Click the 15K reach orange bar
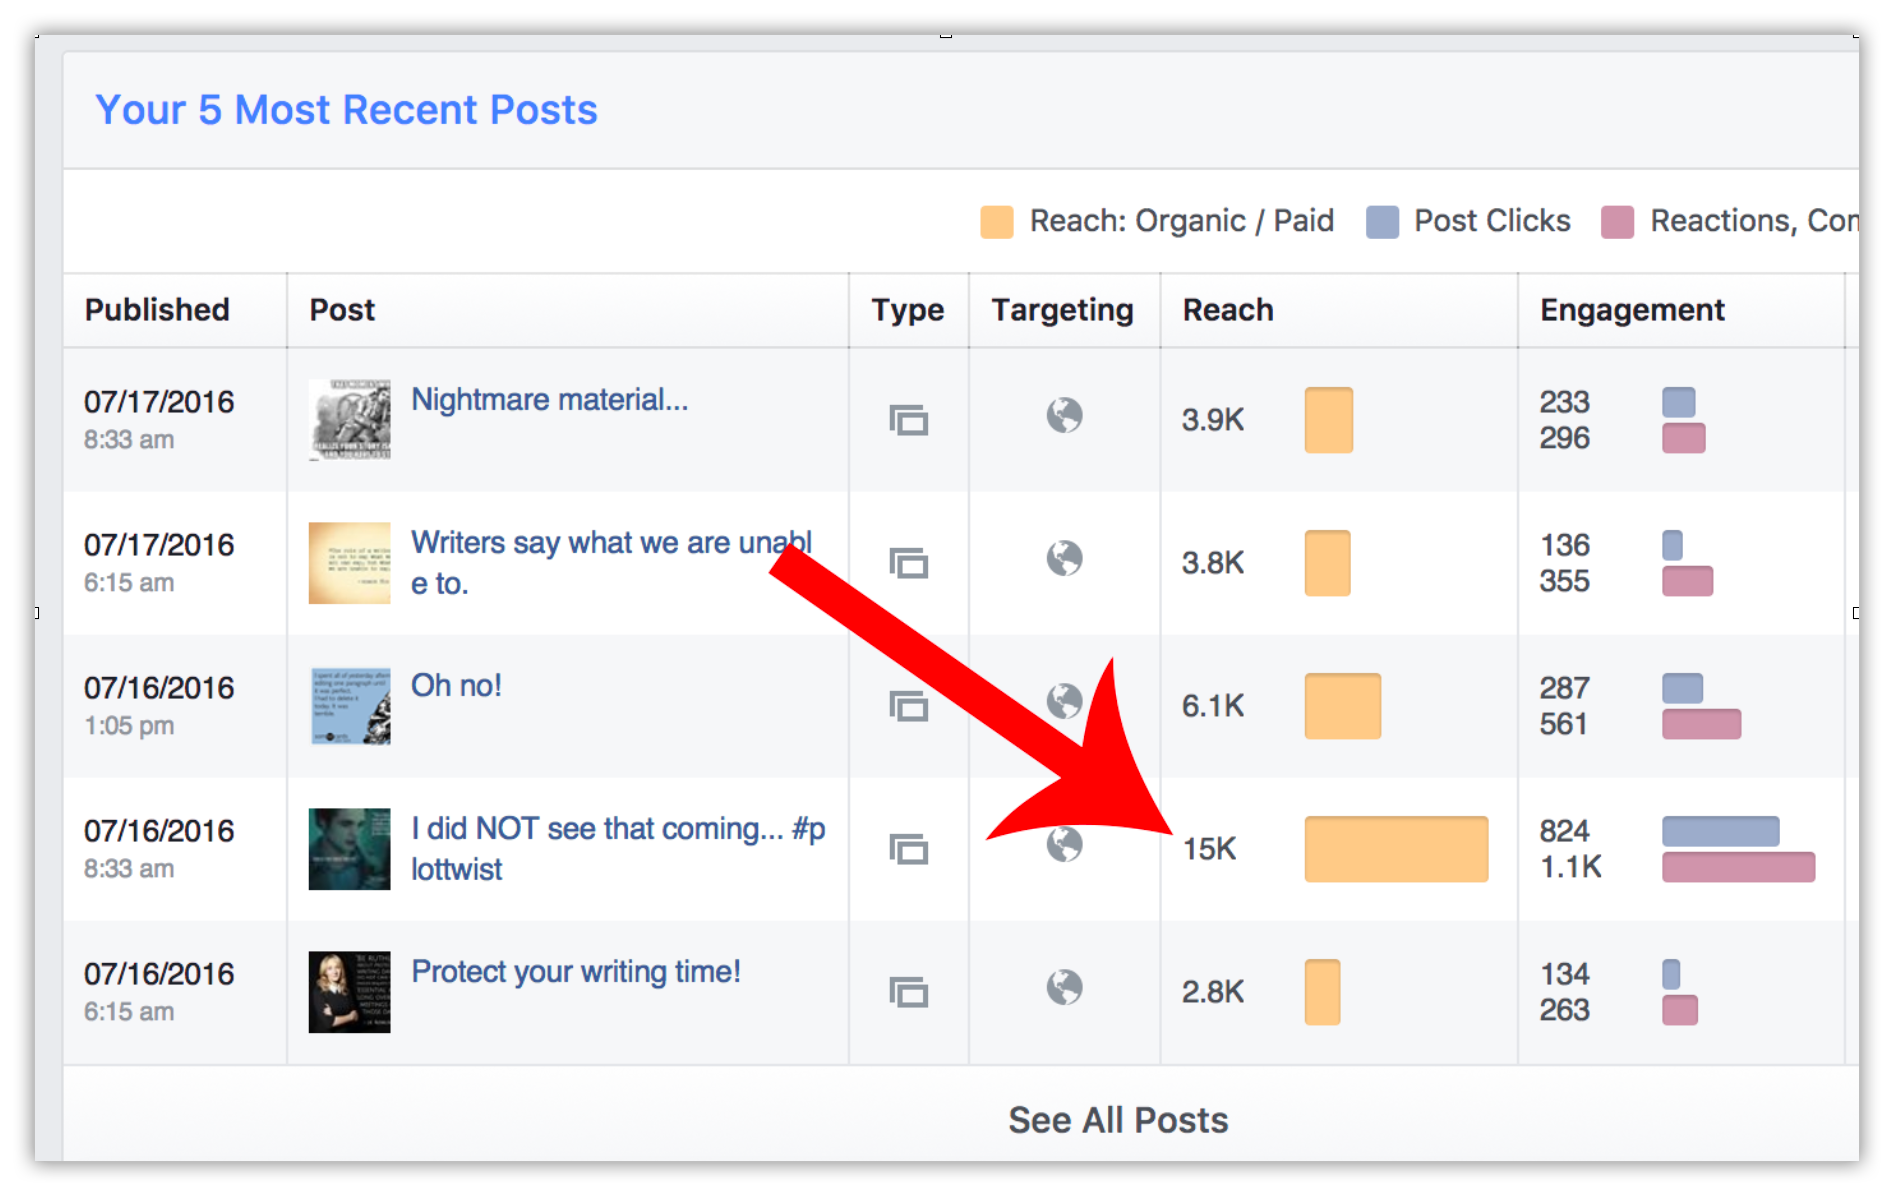This screenshot has width=1894, height=1196. 1395,849
